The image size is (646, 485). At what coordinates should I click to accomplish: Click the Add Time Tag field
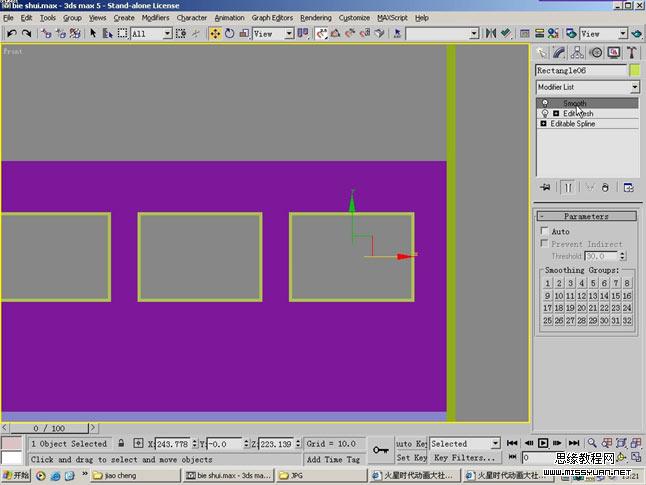pyautogui.click(x=333, y=459)
